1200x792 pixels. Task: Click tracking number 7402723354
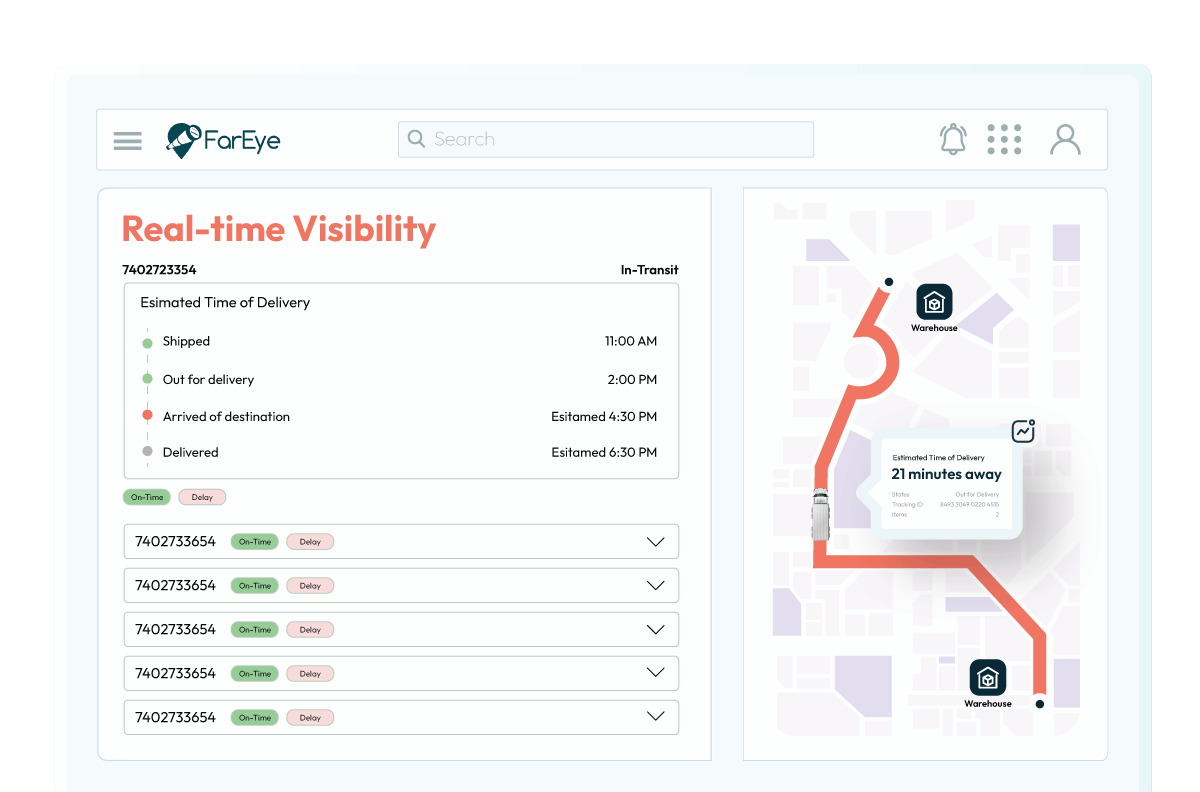click(159, 270)
